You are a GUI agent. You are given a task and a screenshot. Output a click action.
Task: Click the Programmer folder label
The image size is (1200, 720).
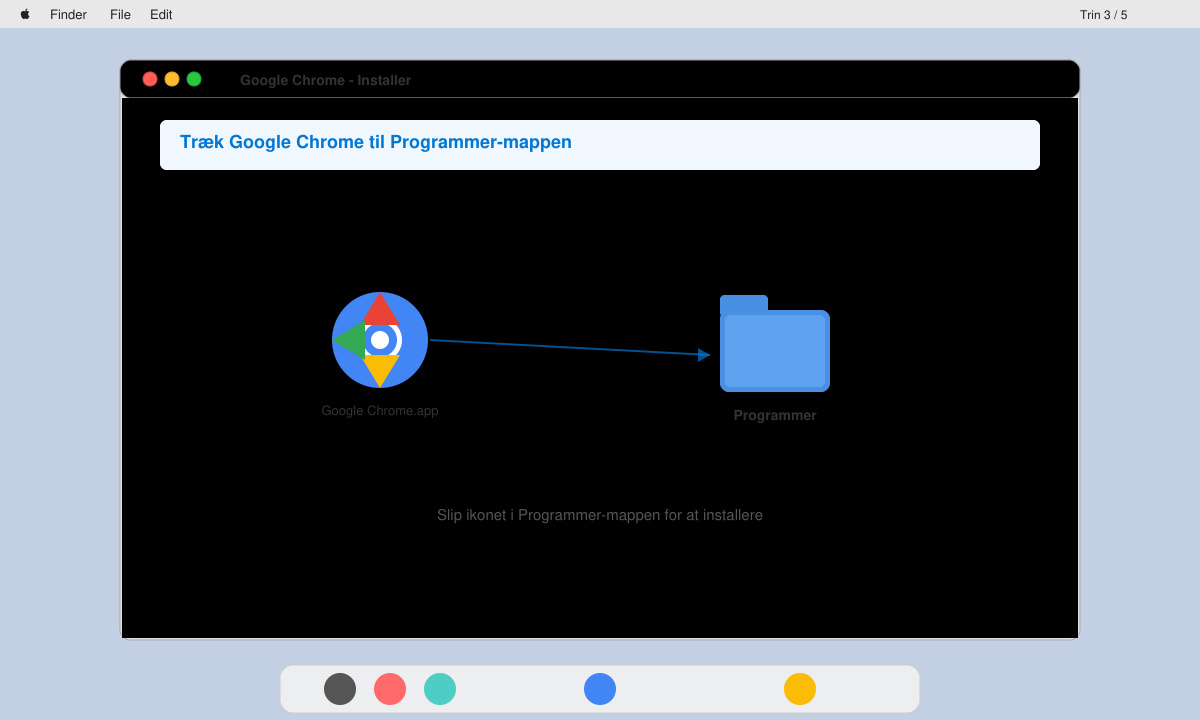point(775,415)
